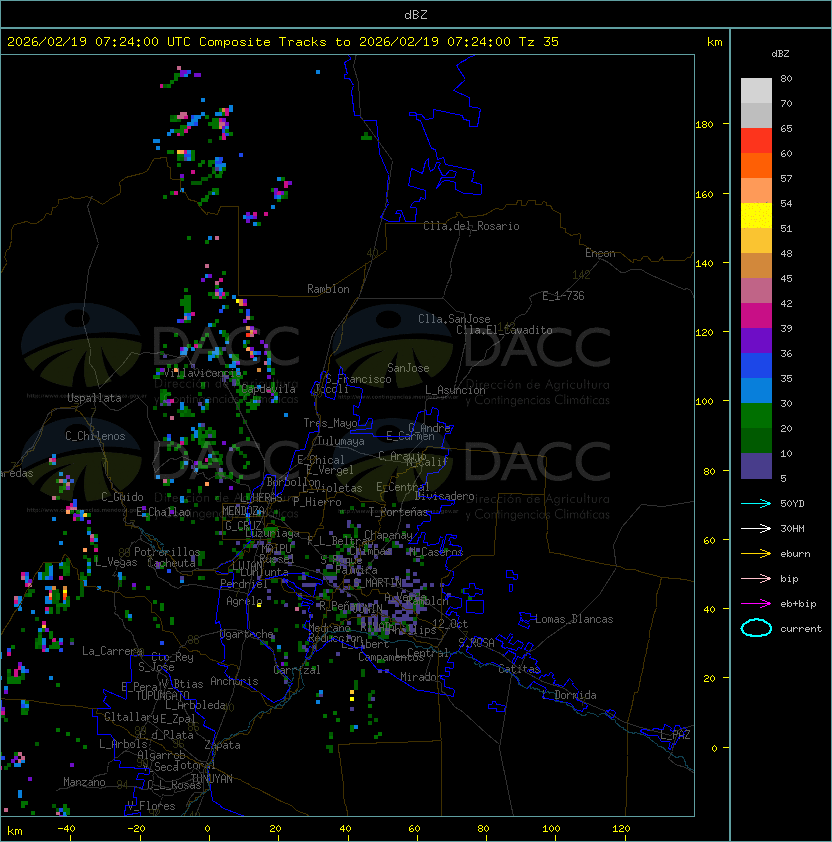Click the white 30HM arrow icon
Screen dimensions: 832x842
pos(756,528)
